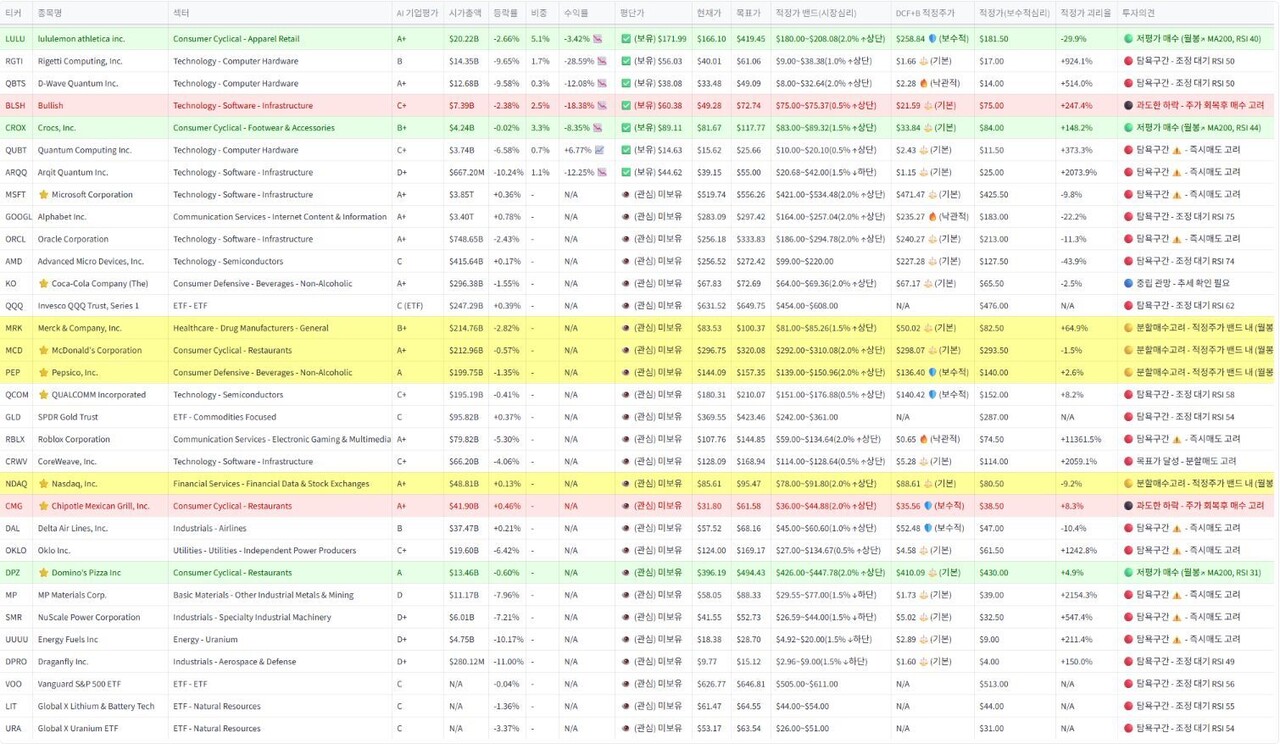Click the blue circle icon in KO opinion

1128,284
